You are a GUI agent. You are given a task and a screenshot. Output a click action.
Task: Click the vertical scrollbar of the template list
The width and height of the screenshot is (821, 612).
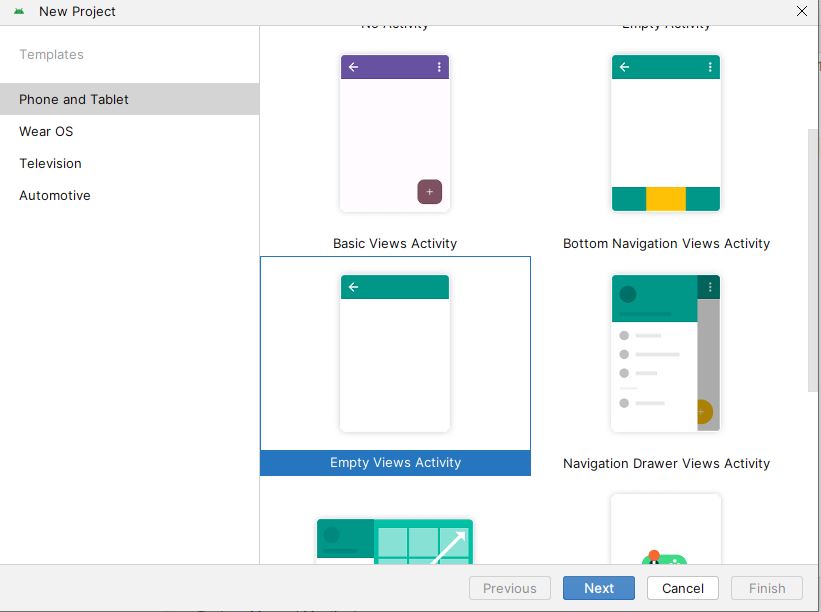pos(813,260)
